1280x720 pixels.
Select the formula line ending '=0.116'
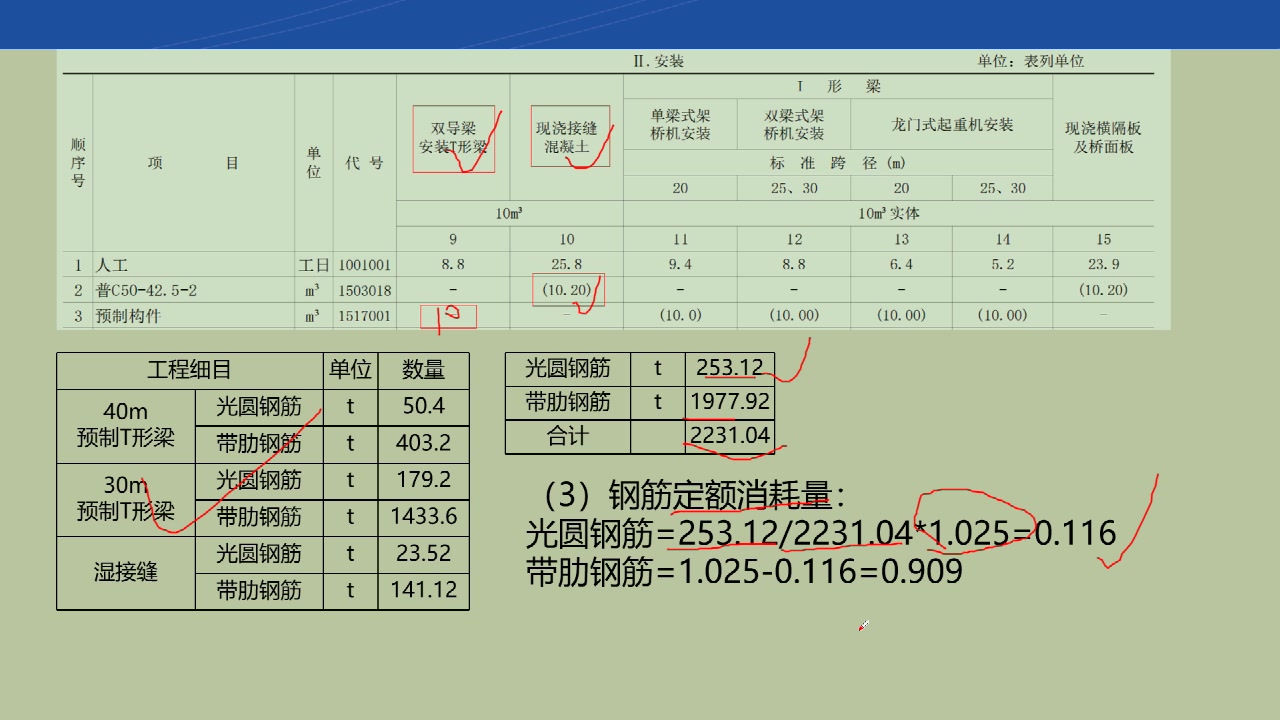pos(821,533)
